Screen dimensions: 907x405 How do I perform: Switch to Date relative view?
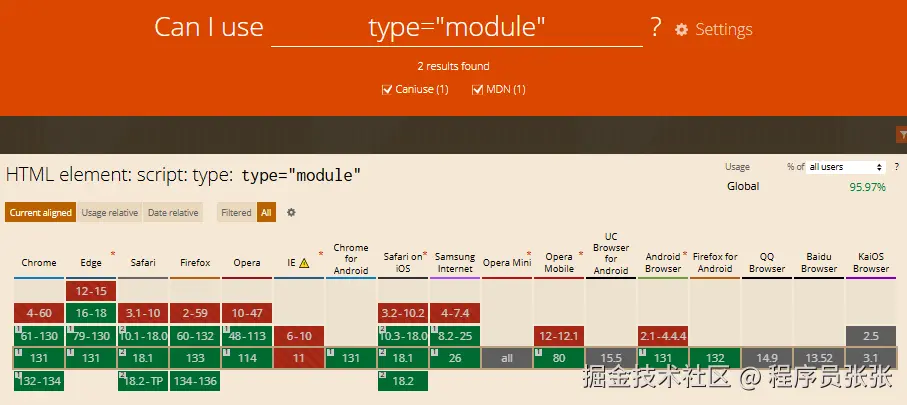click(x=173, y=212)
